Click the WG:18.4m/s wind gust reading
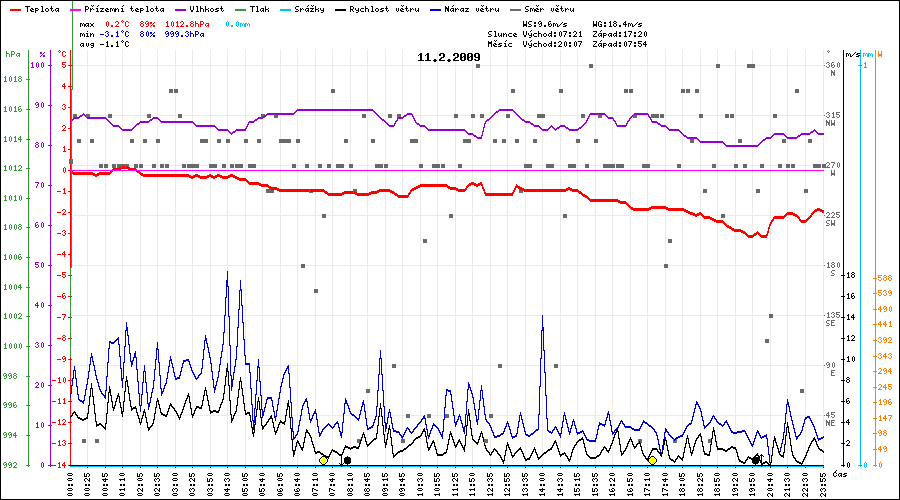900x500 pixels. [x=618, y=23]
